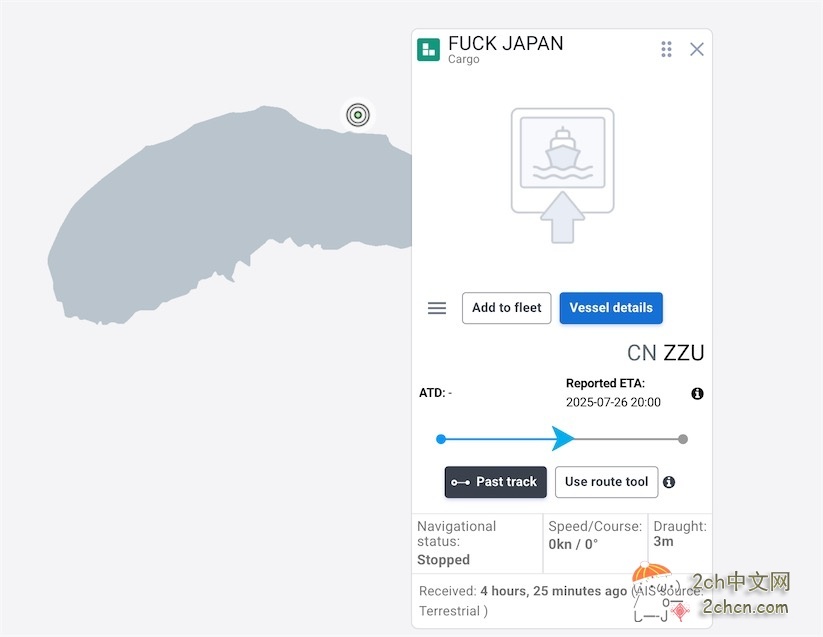Click the hamburger list icon beside Add to fleet
The height and width of the screenshot is (637, 823).
click(x=437, y=308)
